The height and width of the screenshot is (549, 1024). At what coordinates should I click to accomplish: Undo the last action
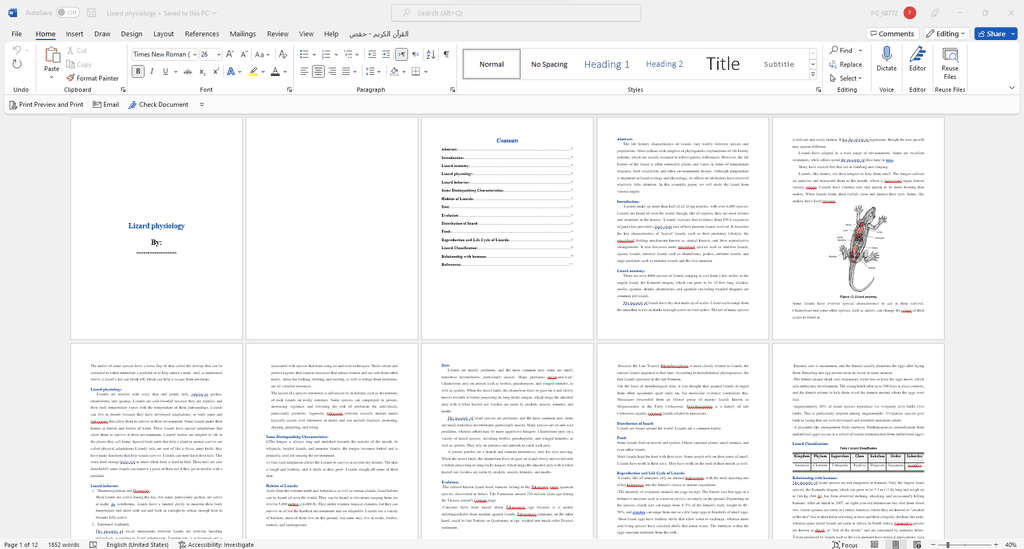pyautogui.click(x=17, y=50)
